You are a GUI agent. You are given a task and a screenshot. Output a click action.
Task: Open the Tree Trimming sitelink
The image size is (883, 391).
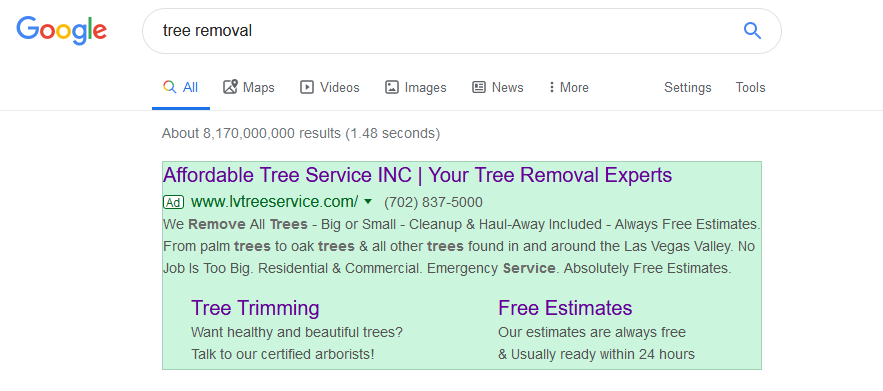(x=255, y=308)
